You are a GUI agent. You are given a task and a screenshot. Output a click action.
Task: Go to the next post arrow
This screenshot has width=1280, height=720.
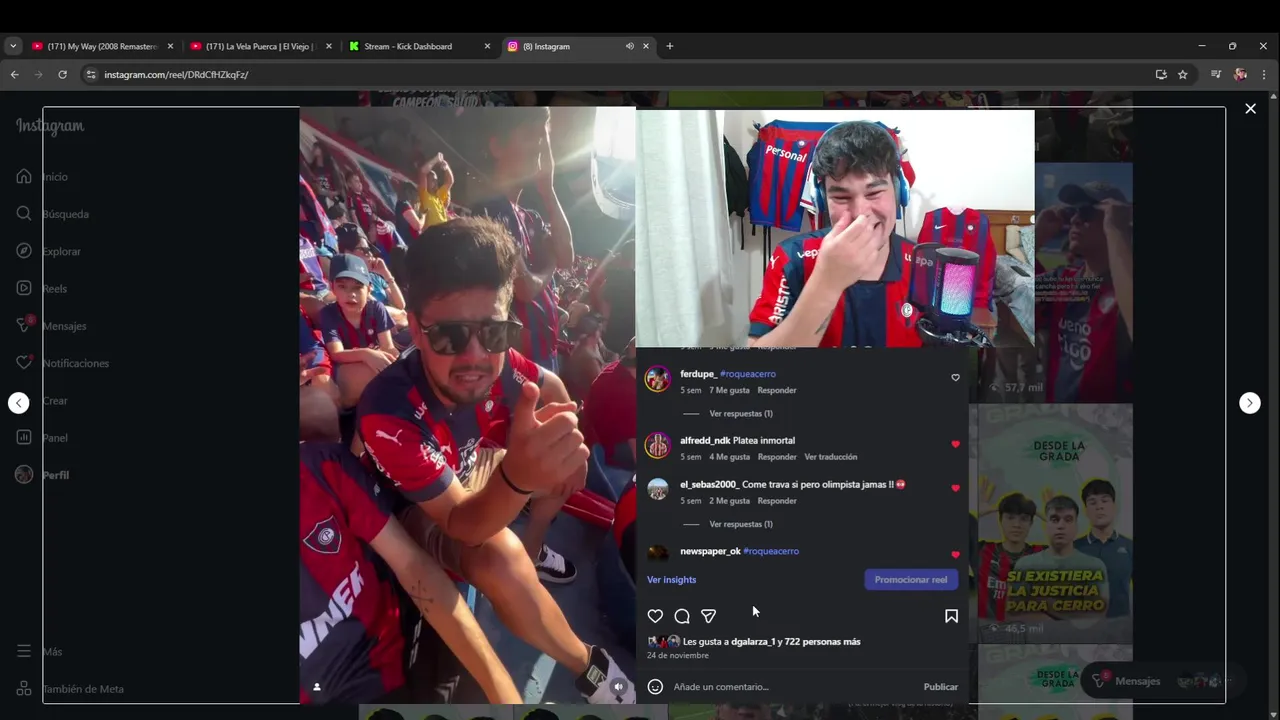(1250, 403)
